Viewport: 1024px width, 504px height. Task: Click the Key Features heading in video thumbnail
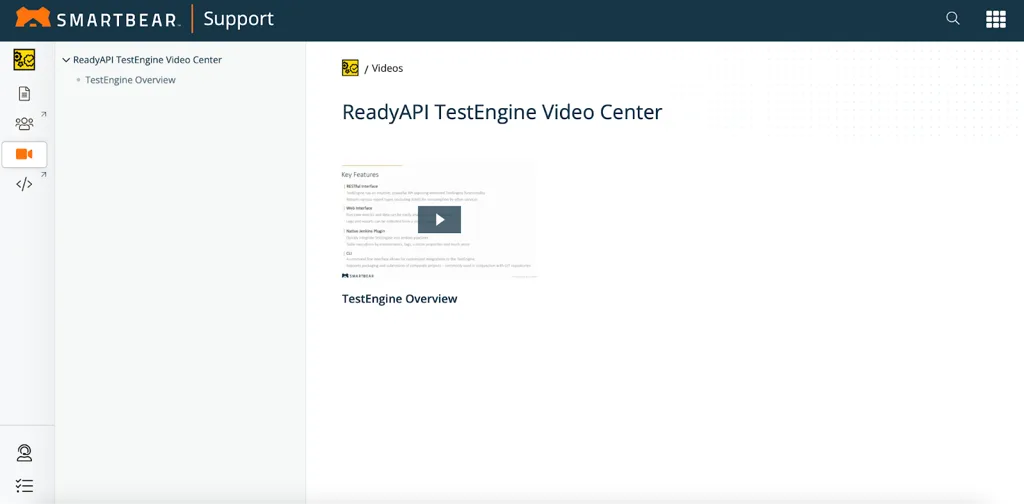[x=360, y=174]
